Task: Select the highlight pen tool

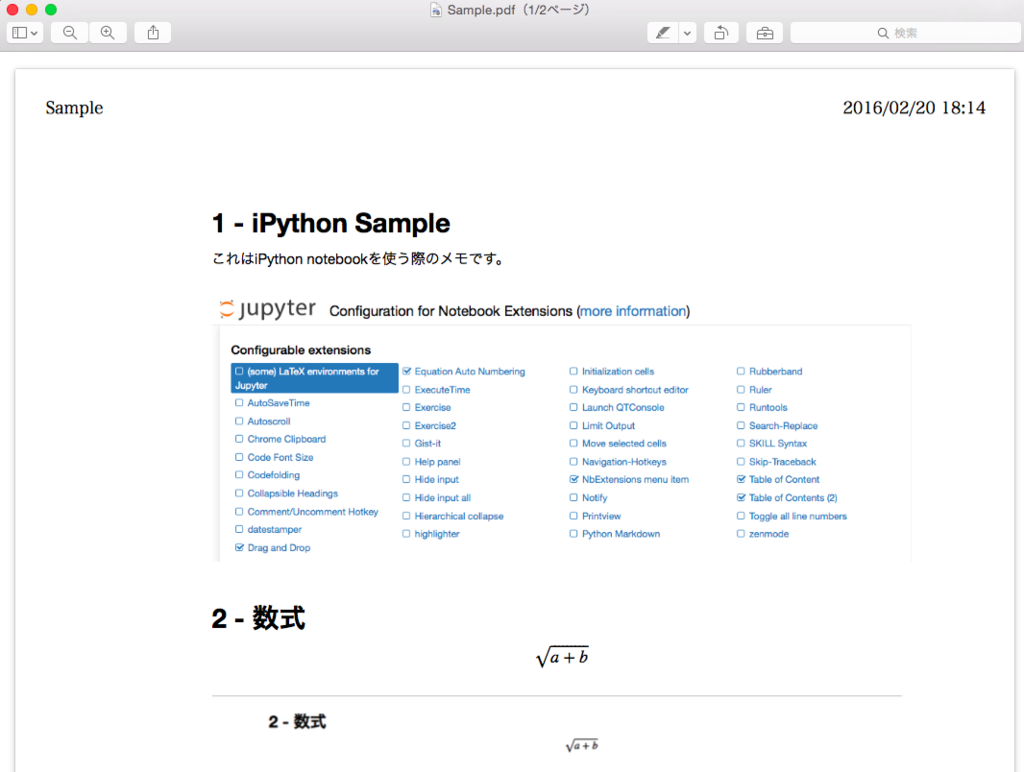Action: pos(663,33)
